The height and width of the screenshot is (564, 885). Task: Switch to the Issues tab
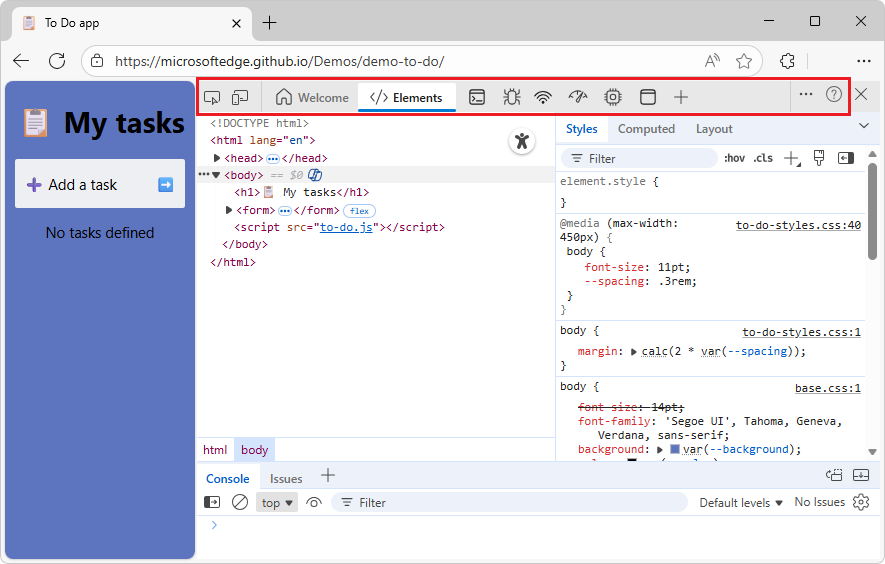pyautogui.click(x=286, y=479)
